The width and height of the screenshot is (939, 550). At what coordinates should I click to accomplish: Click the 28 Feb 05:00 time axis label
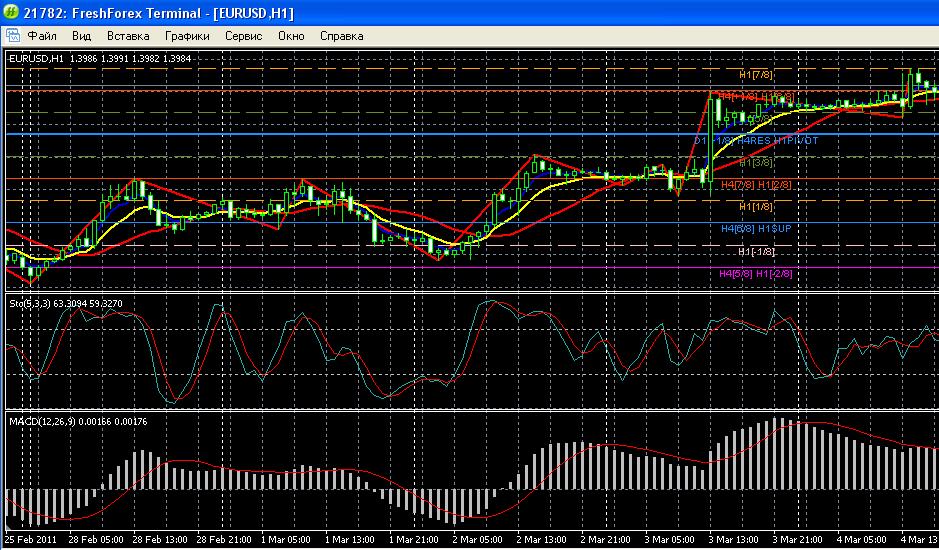[x=96, y=539]
